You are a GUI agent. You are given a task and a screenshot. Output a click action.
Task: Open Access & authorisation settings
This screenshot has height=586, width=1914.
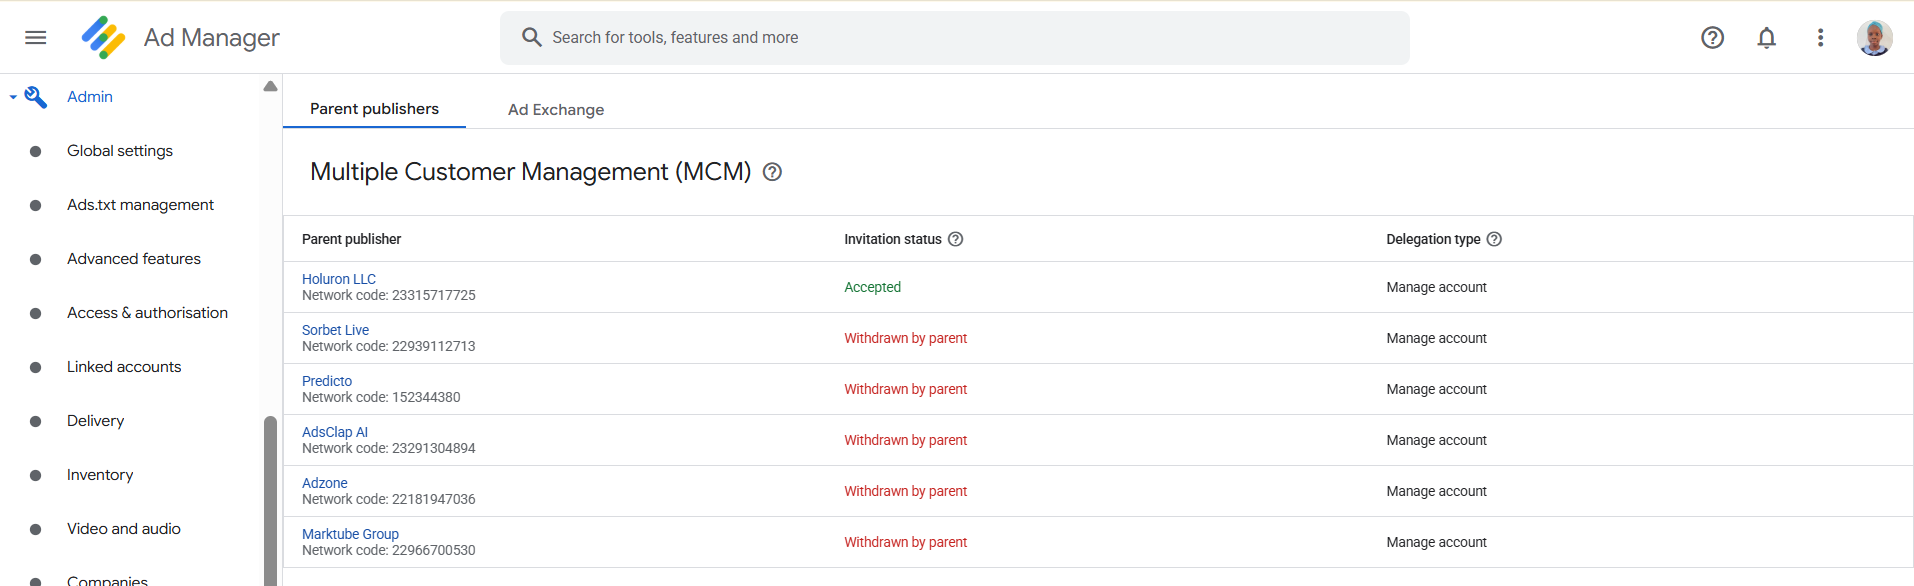tap(147, 313)
